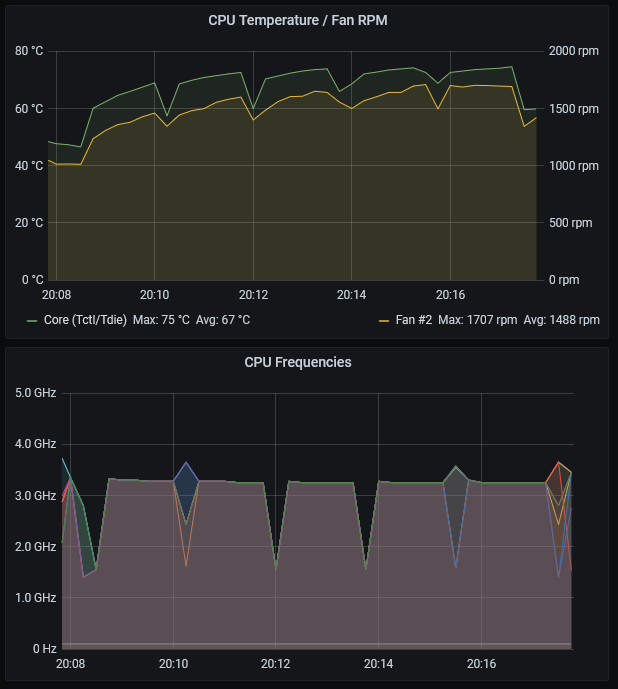Viewport: 618px width, 689px height.
Task: Click the yellow Fan #2 color line
Action: (x=383, y=320)
